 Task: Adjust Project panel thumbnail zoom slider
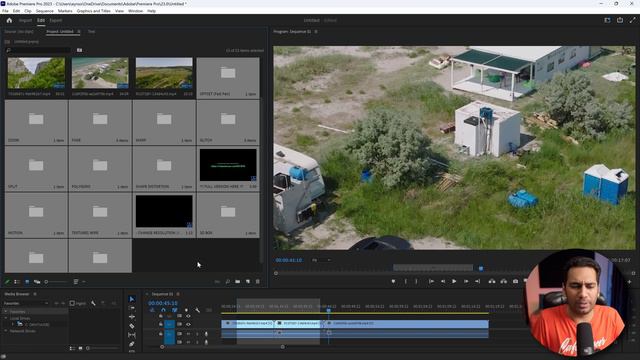click(56, 282)
